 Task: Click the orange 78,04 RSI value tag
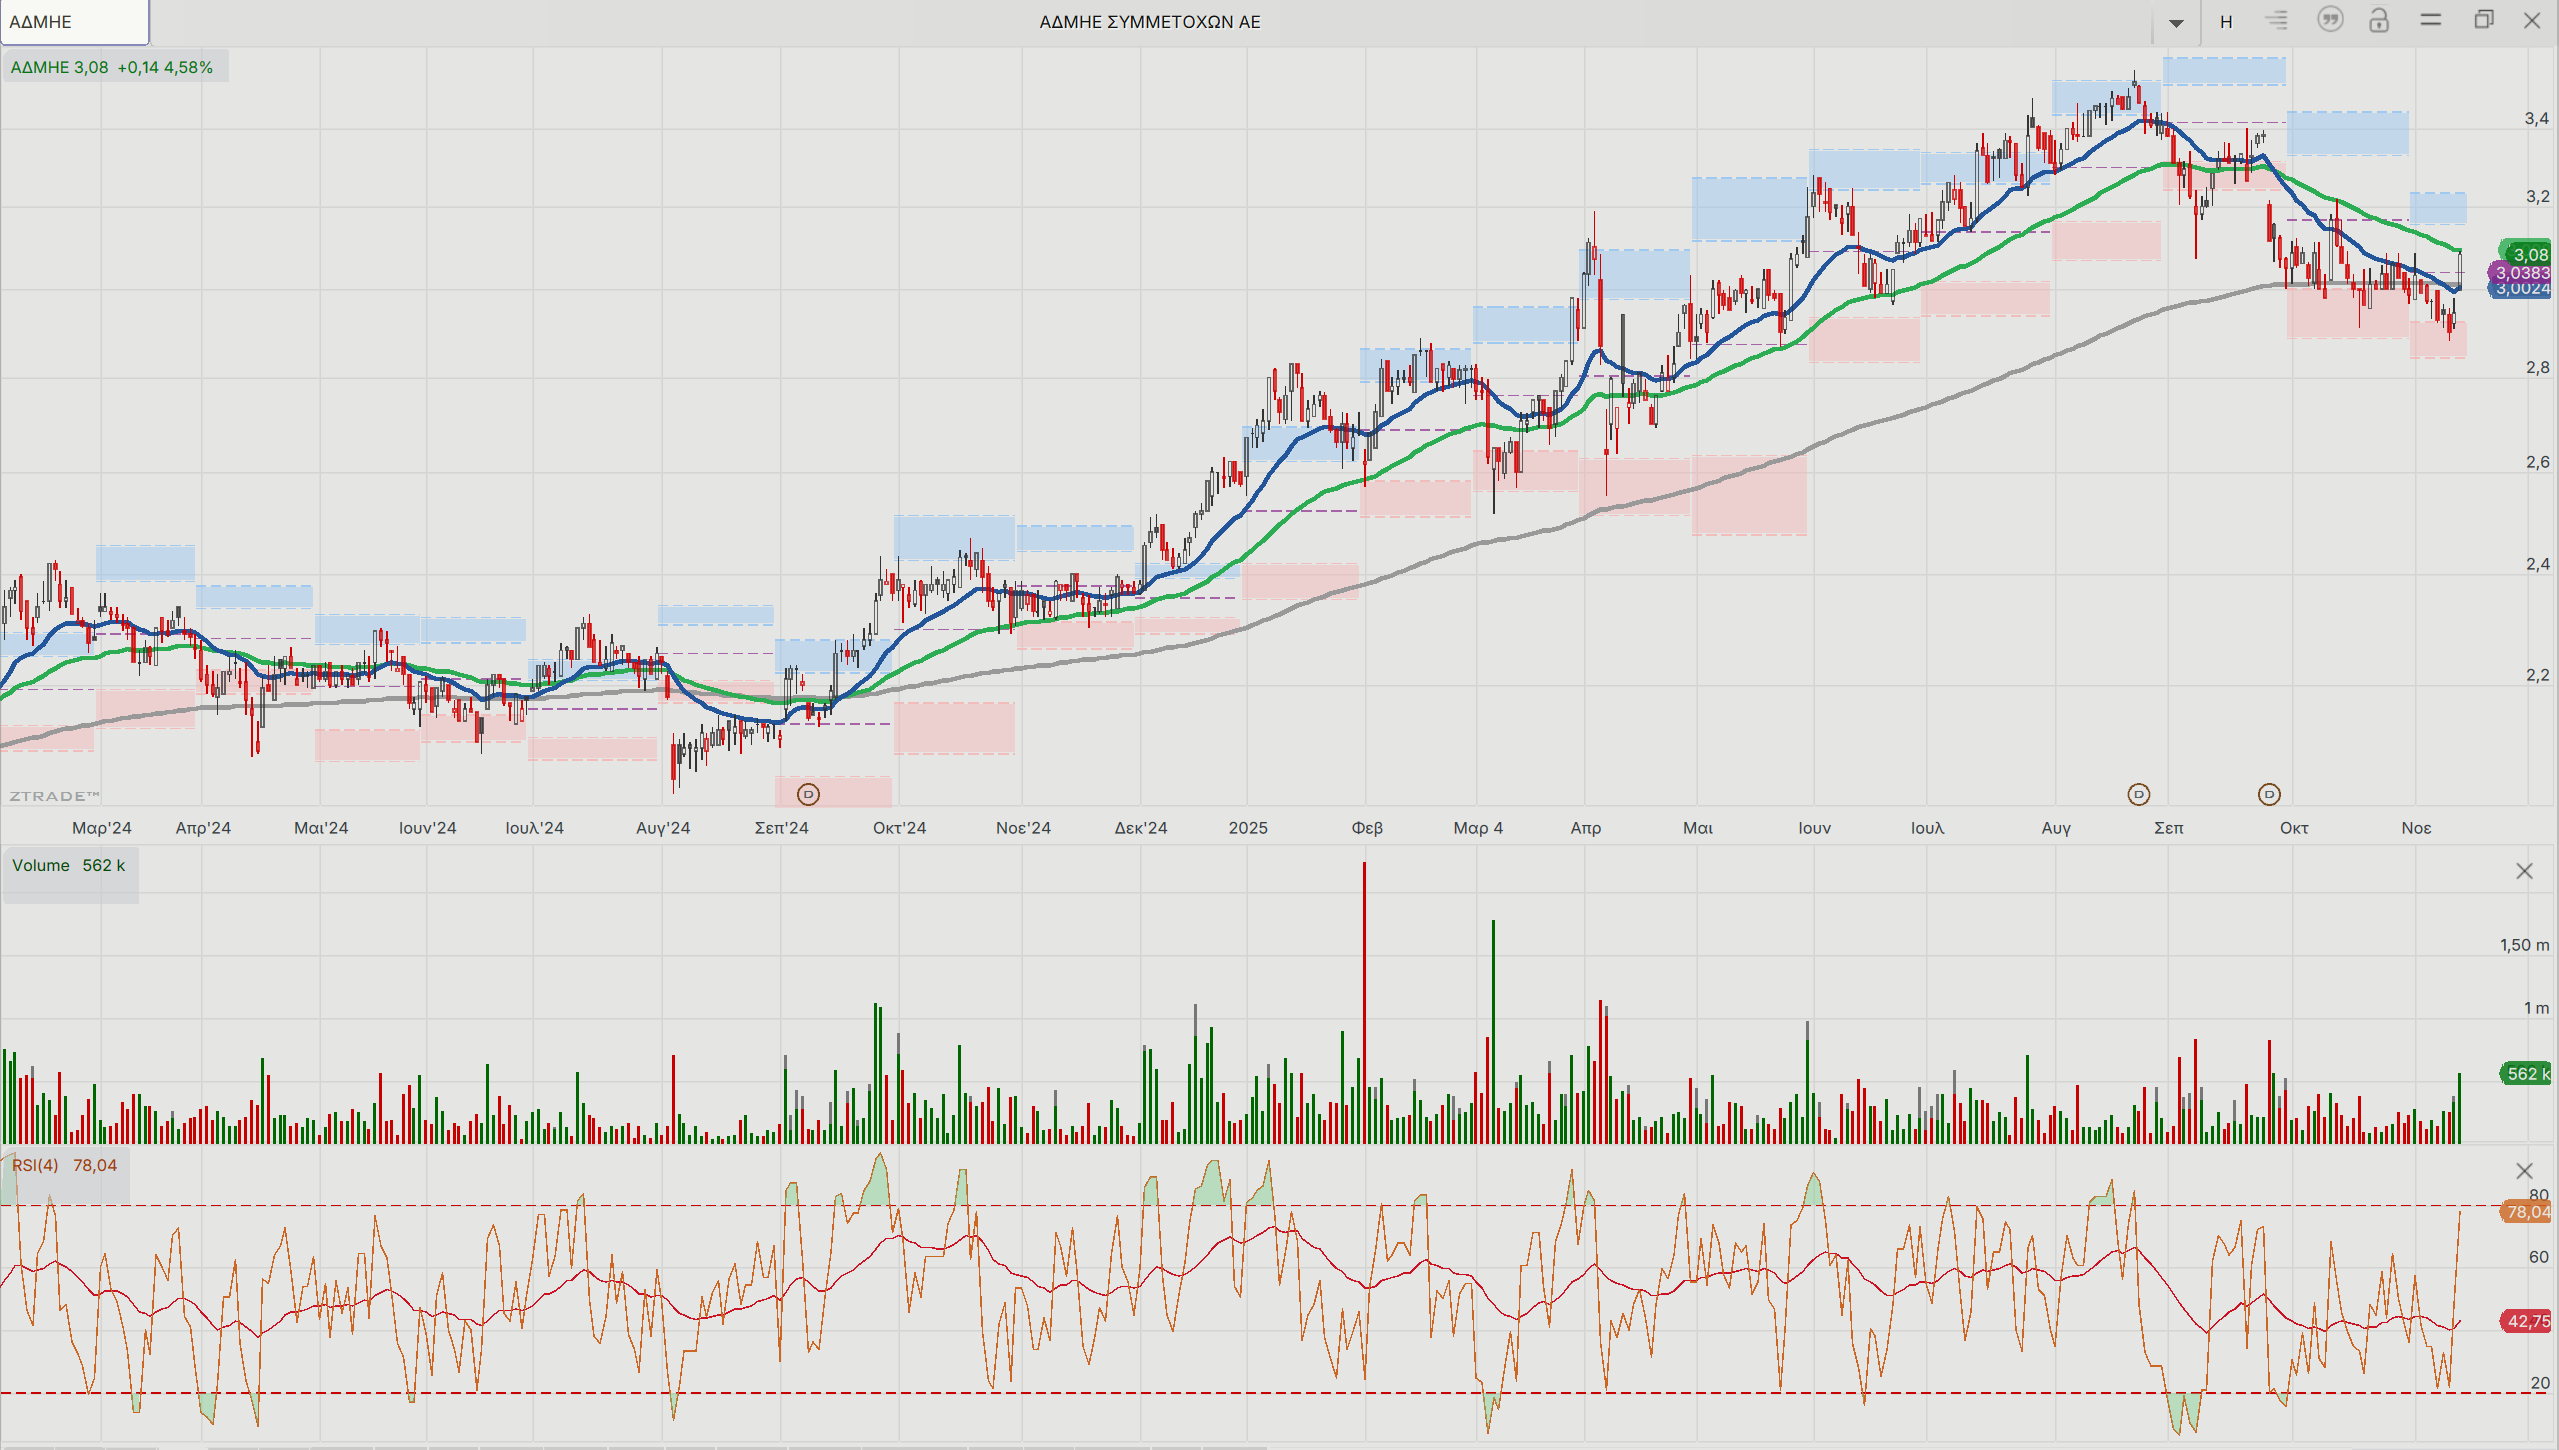coord(2526,1212)
